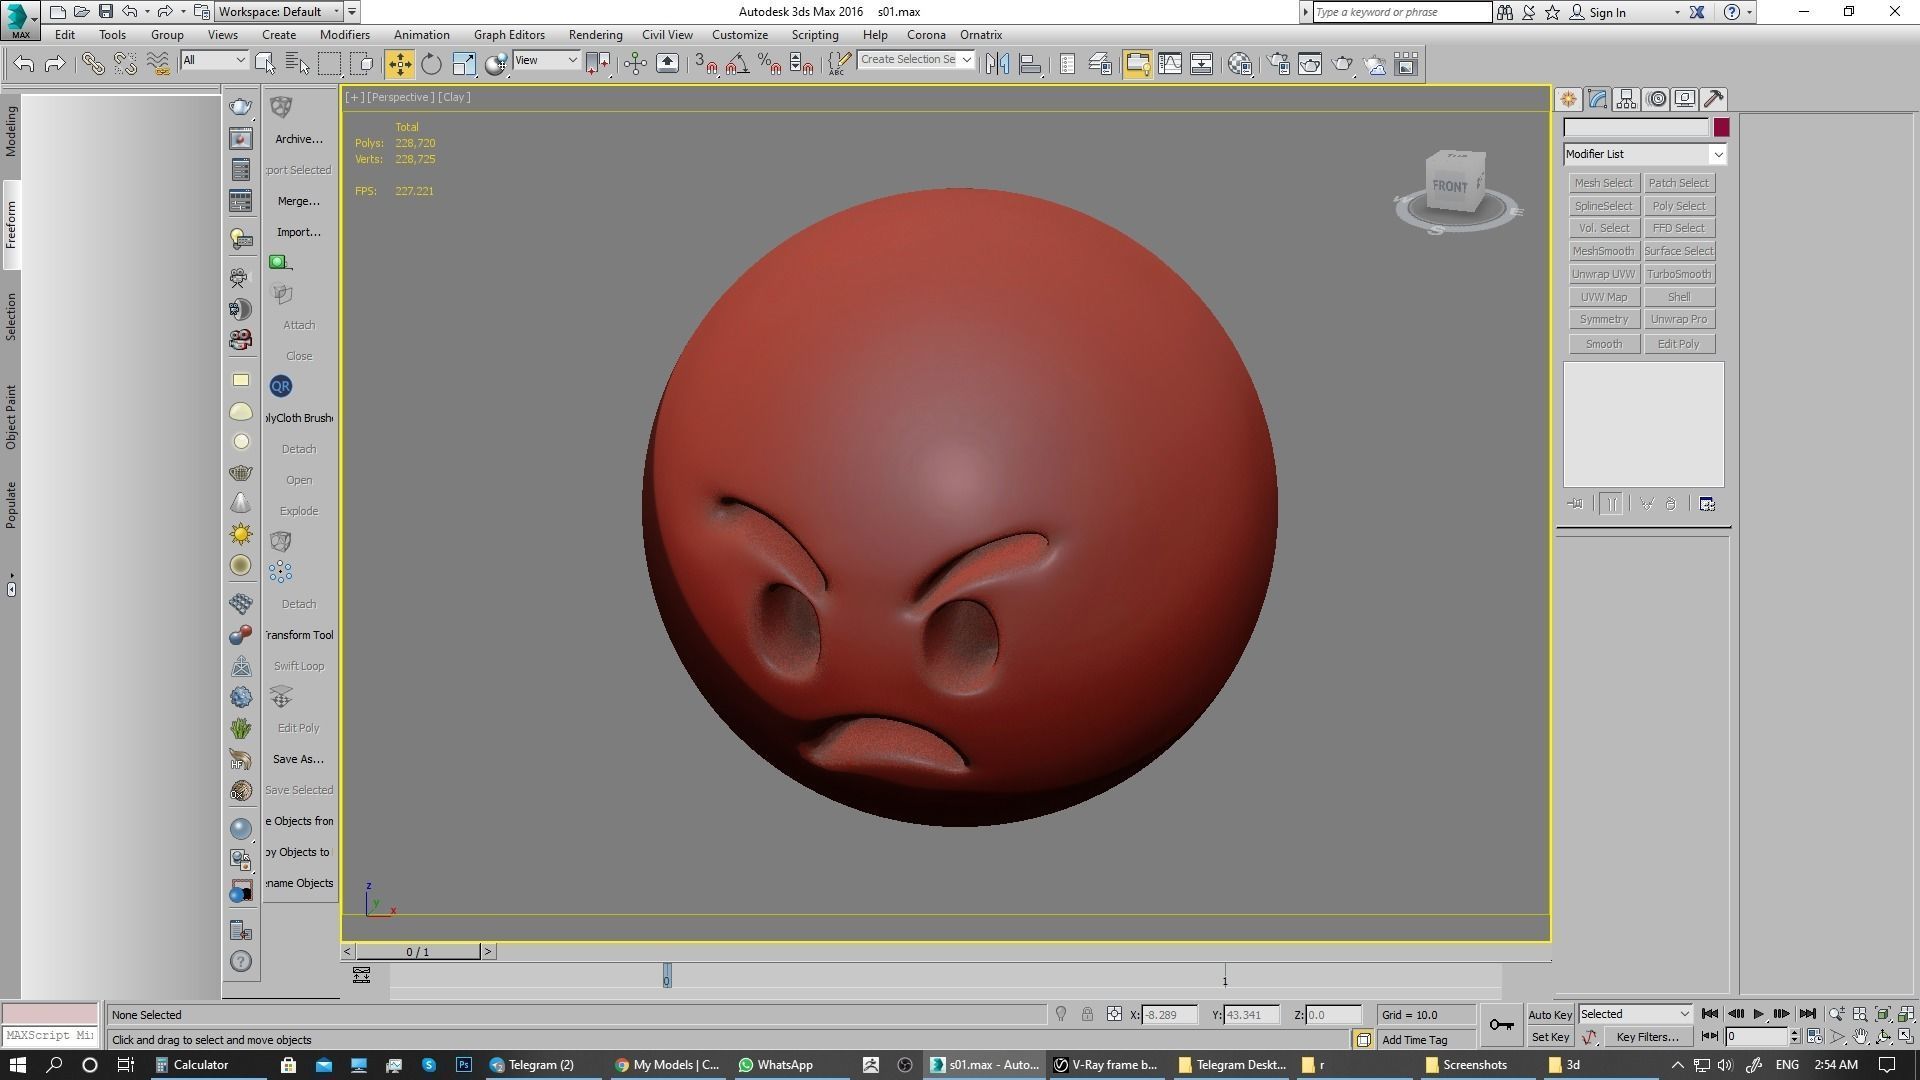1920x1080 pixels.
Task: Click the object color swatch
Action: pyautogui.click(x=1721, y=127)
